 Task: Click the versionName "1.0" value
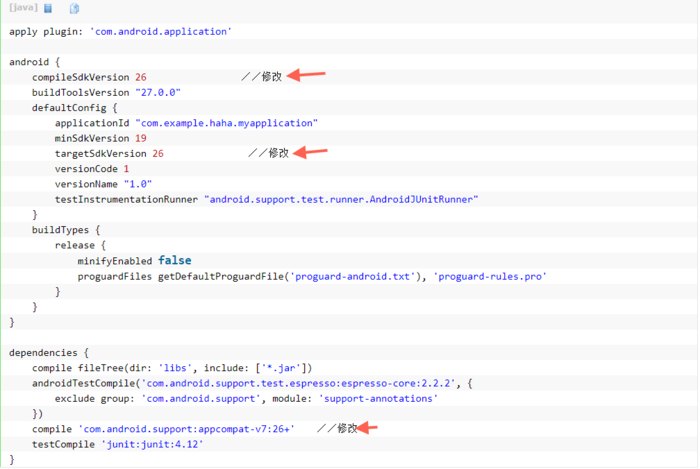[x=138, y=184]
